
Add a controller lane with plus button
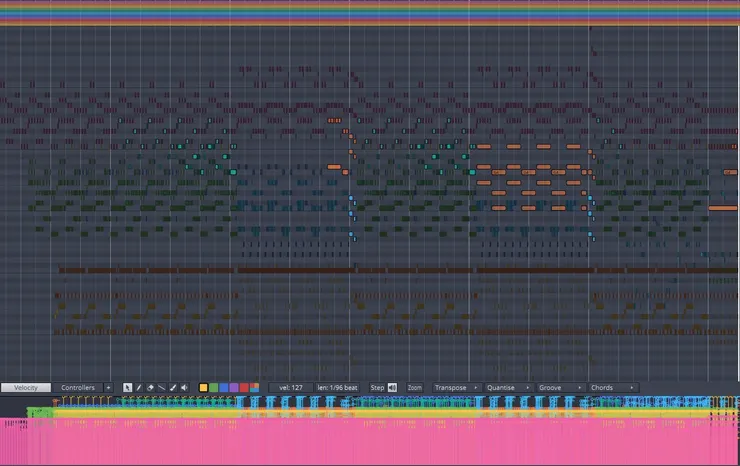point(108,388)
